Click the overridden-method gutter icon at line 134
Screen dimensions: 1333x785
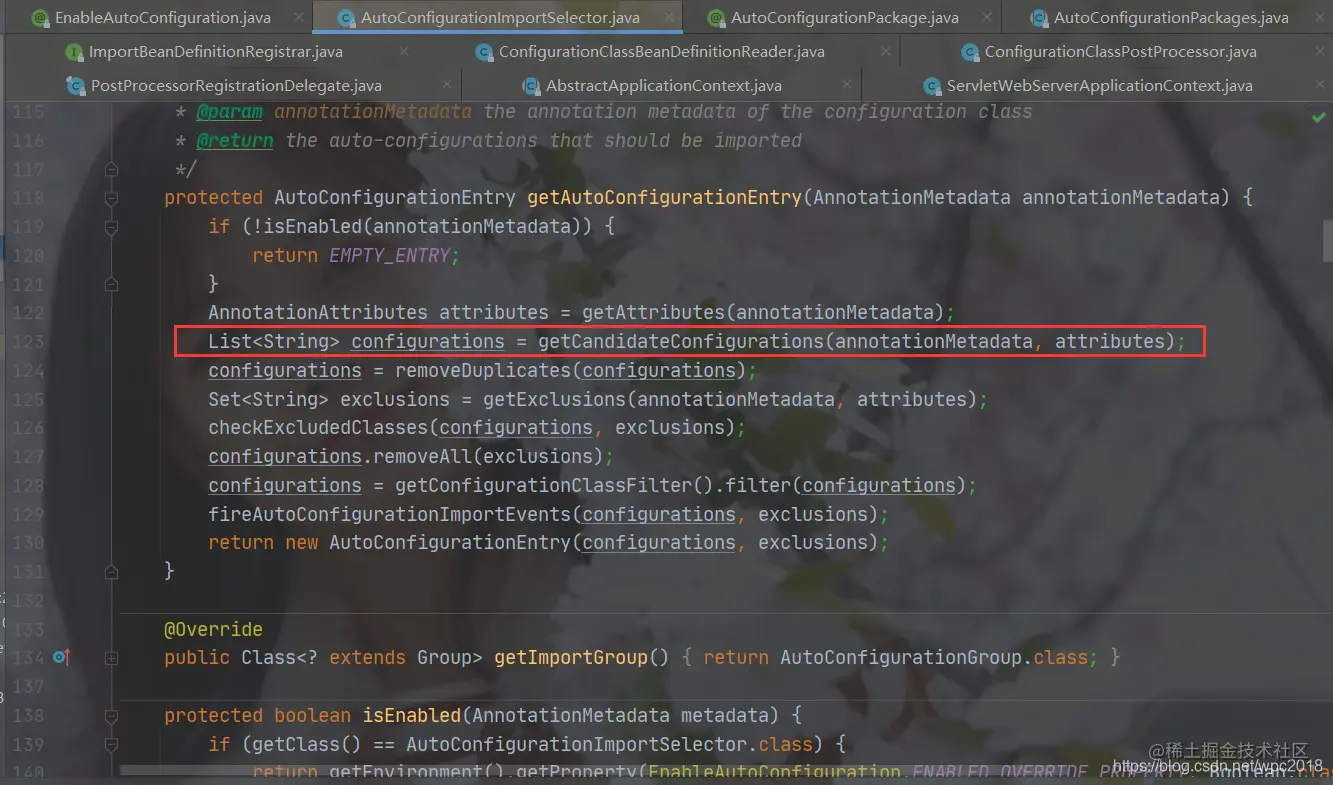[x=62, y=657]
